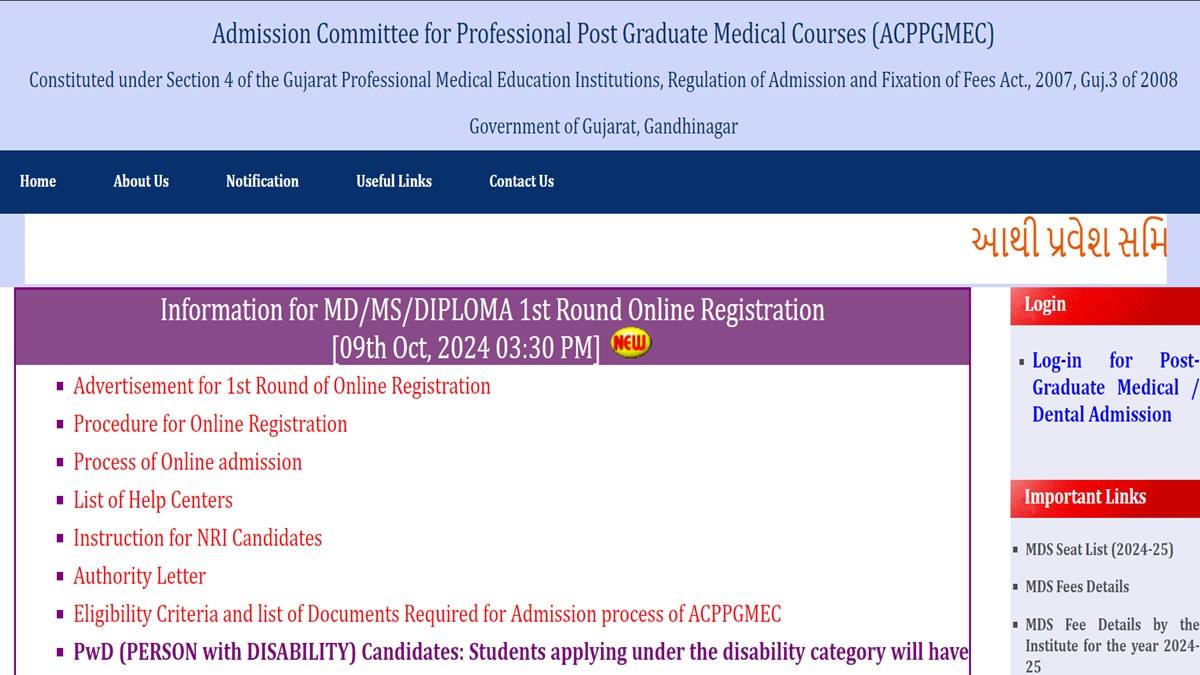The width and height of the screenshot is (1200, 675).
Task: Open the Notification menu
Action: coord(262,181)
